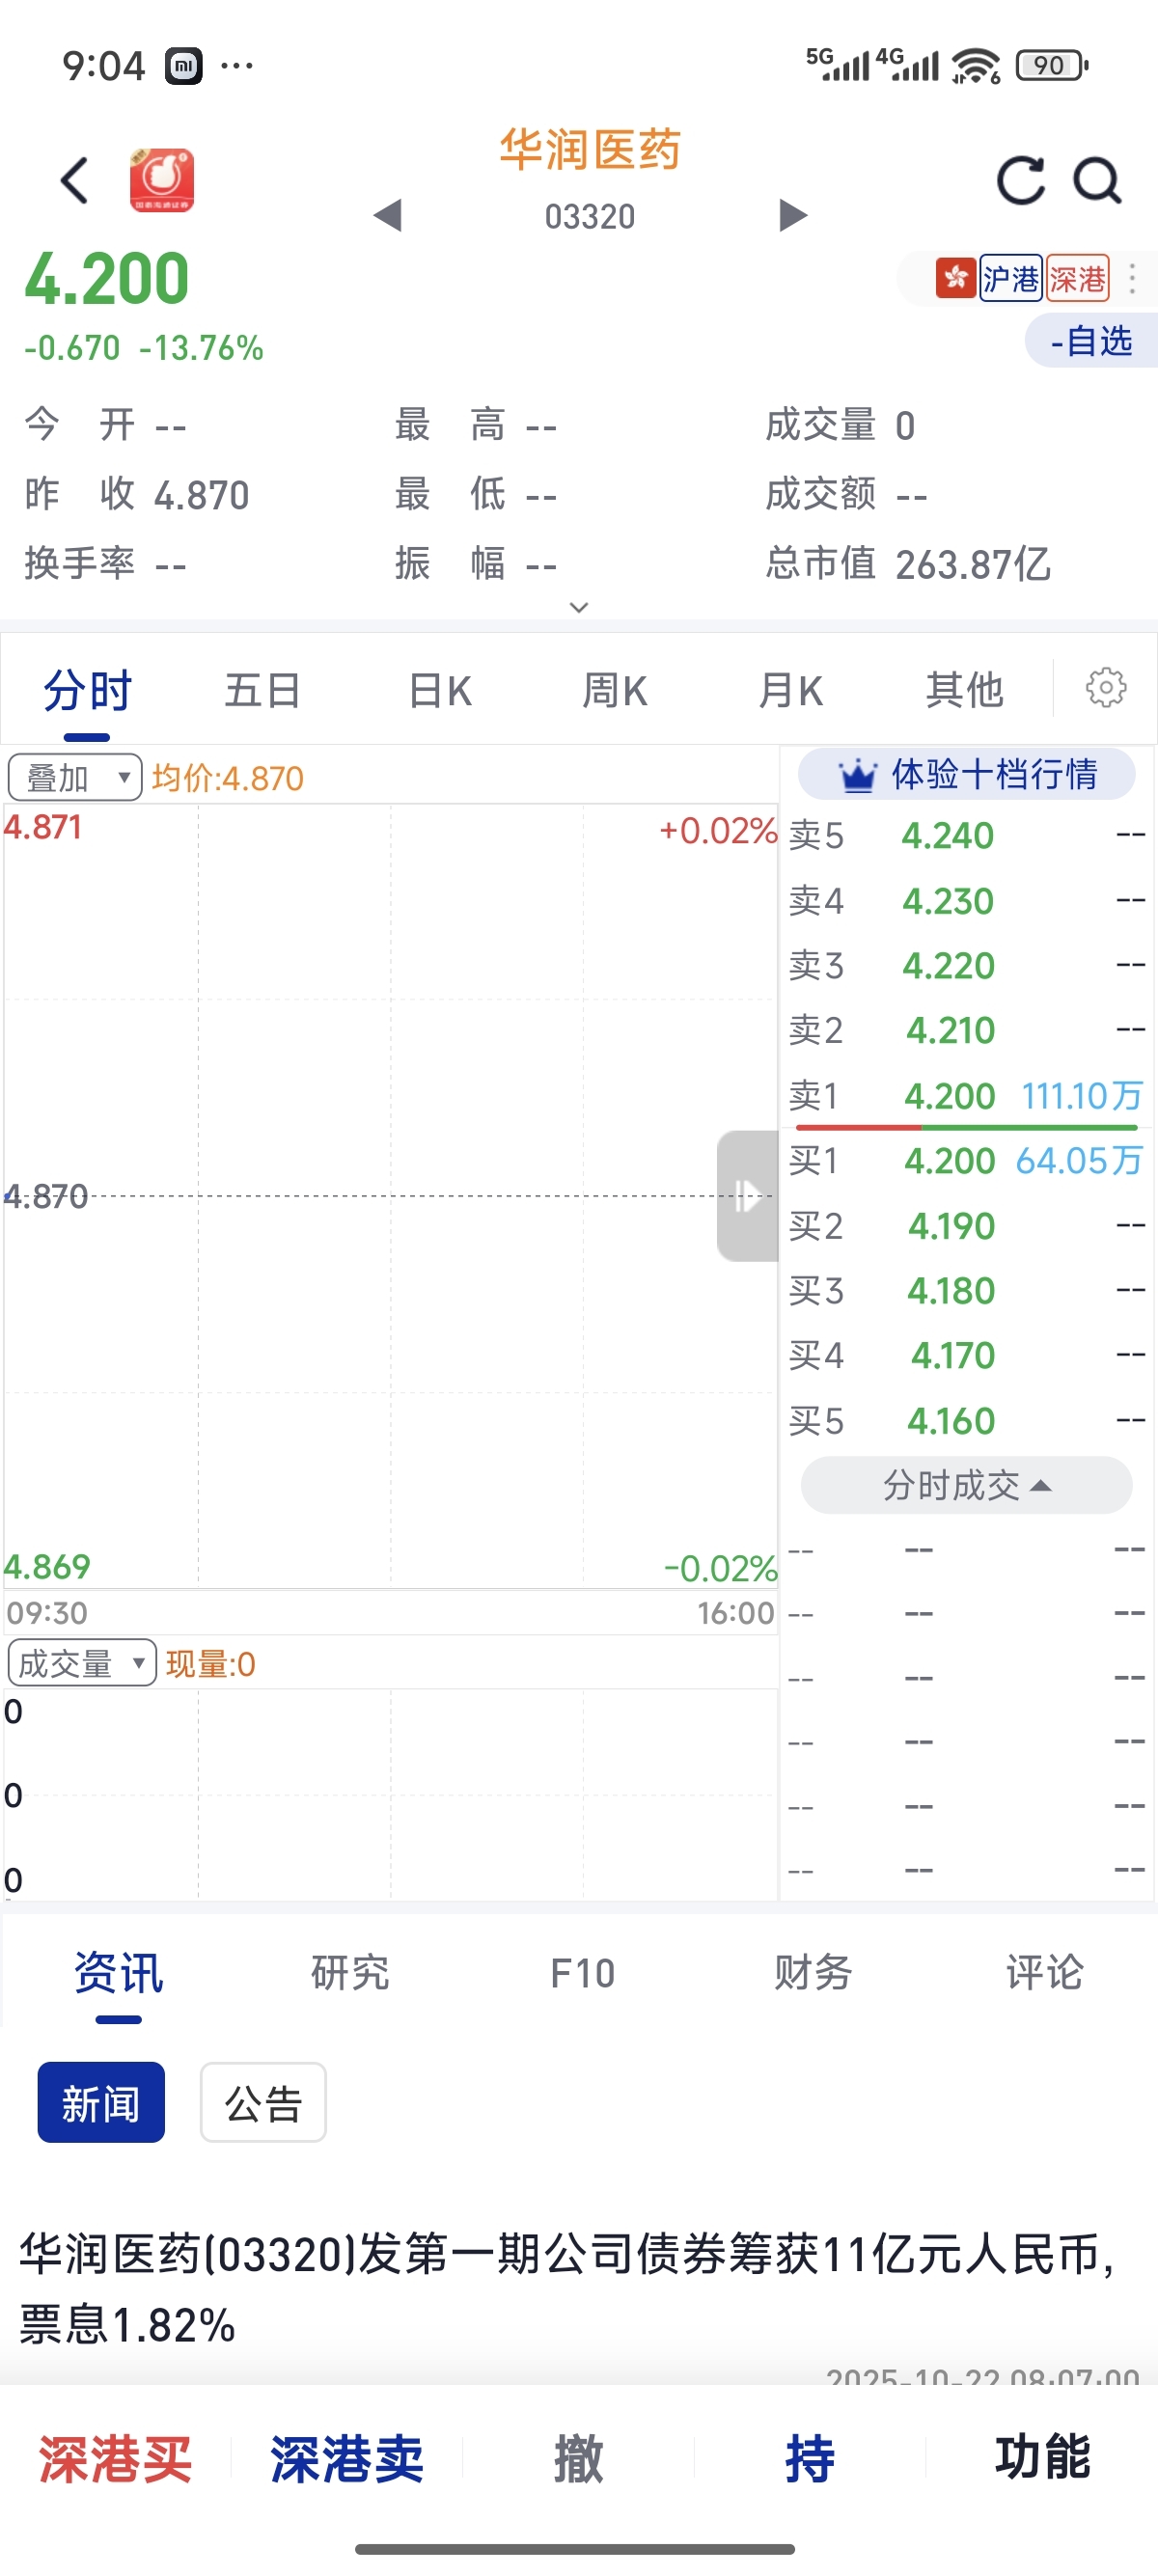Remove stock from watchlist via 自选
The width and height of the screenshot is (1158, 2576).
point(1091,341)
